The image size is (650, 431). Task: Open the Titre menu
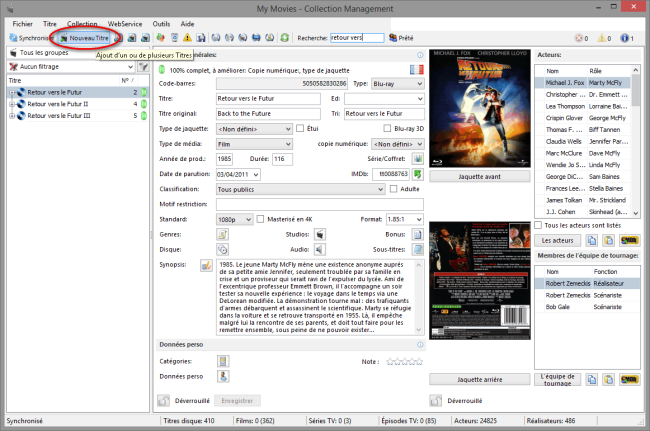(x=50, y=24)
